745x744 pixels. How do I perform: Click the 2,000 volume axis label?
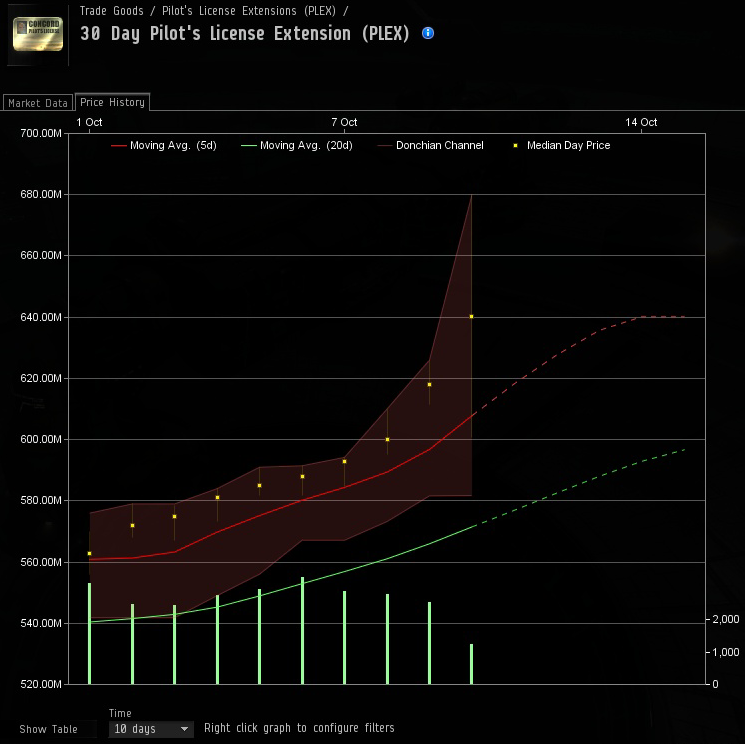[726, 619]
